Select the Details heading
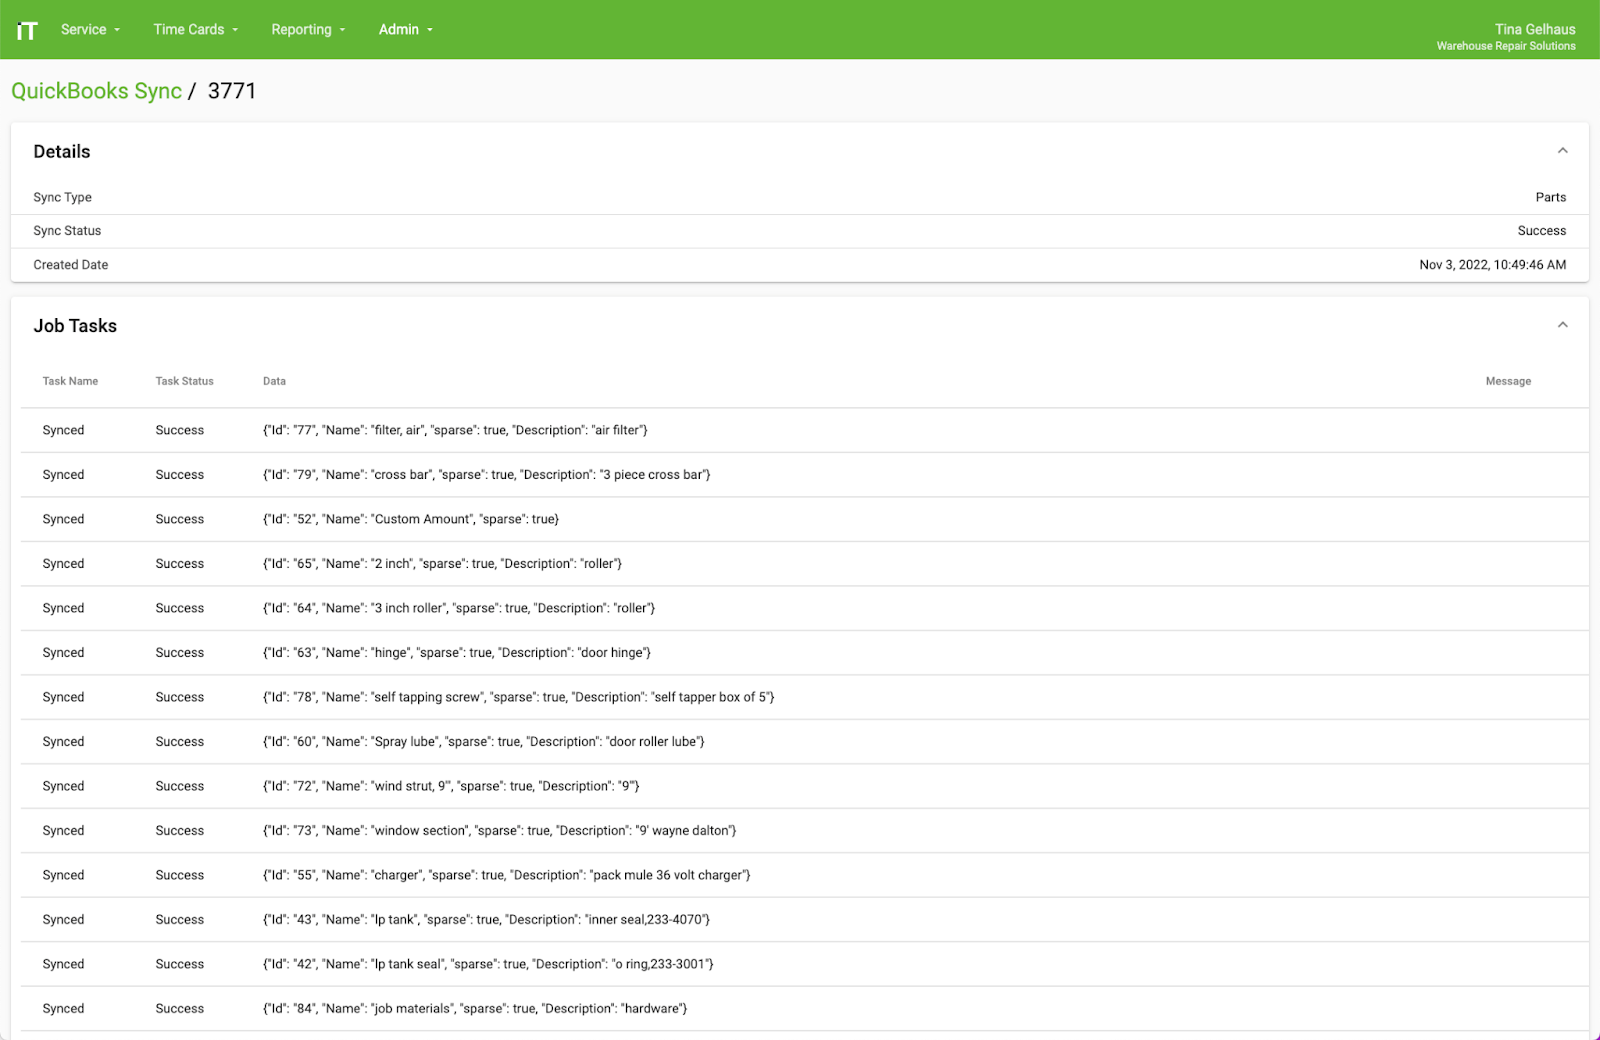The image size is (1600, 1040). tap(62, 152)
